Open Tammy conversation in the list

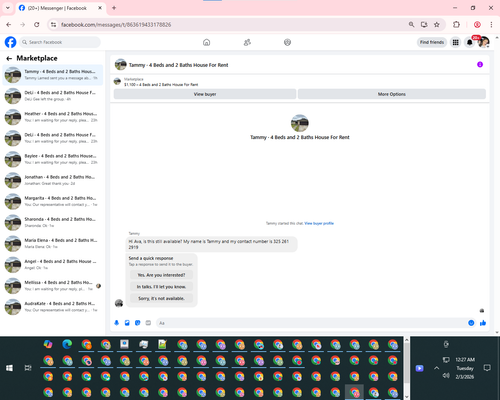click(x=53, y=75)
